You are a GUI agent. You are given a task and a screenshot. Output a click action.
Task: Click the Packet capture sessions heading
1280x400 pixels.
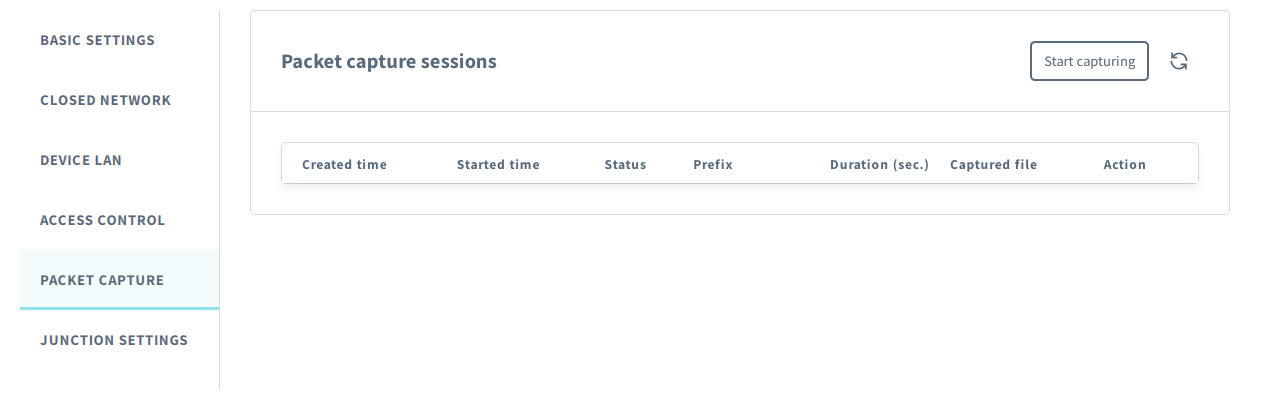click(x=389, y=61)
